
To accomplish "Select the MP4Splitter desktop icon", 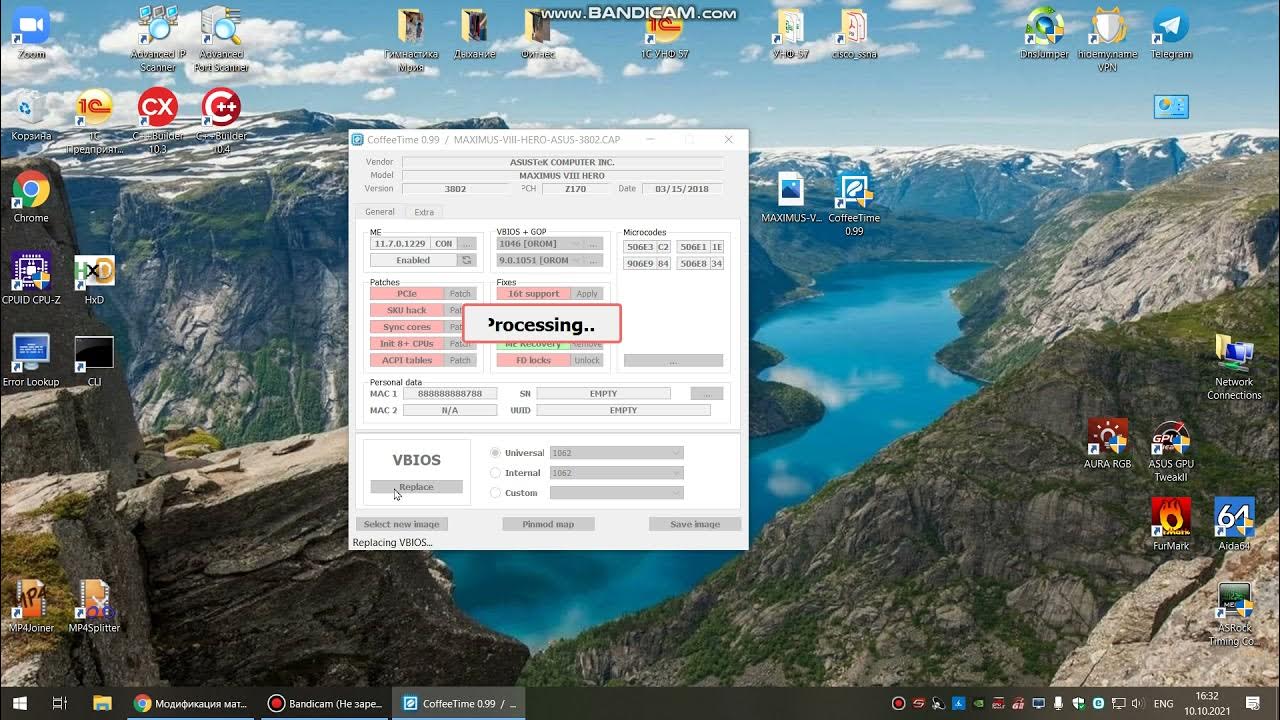I will tap(94, 607).
